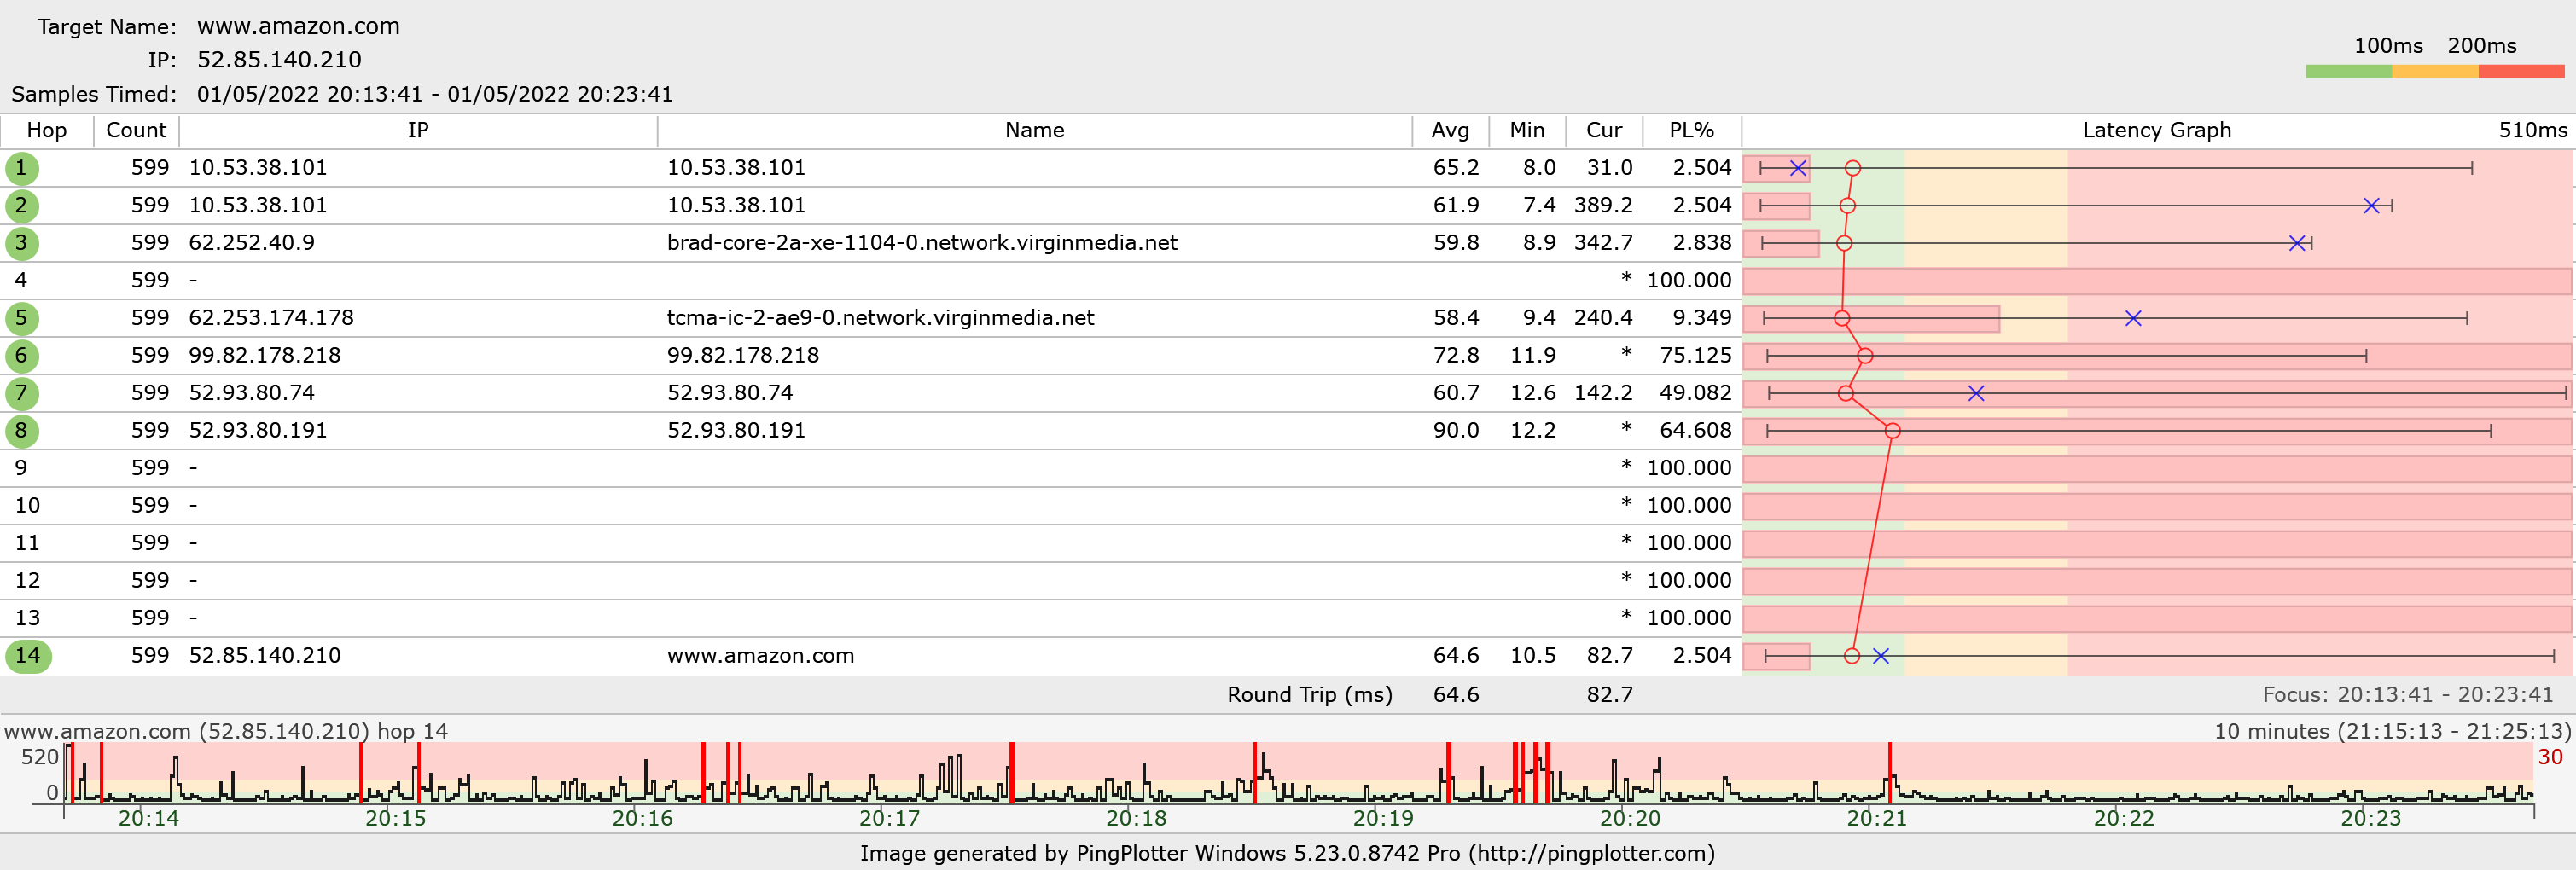Click the green segment of latency legend
Viewport: 2576px width, 870px height.
(x=2348, y=72)
